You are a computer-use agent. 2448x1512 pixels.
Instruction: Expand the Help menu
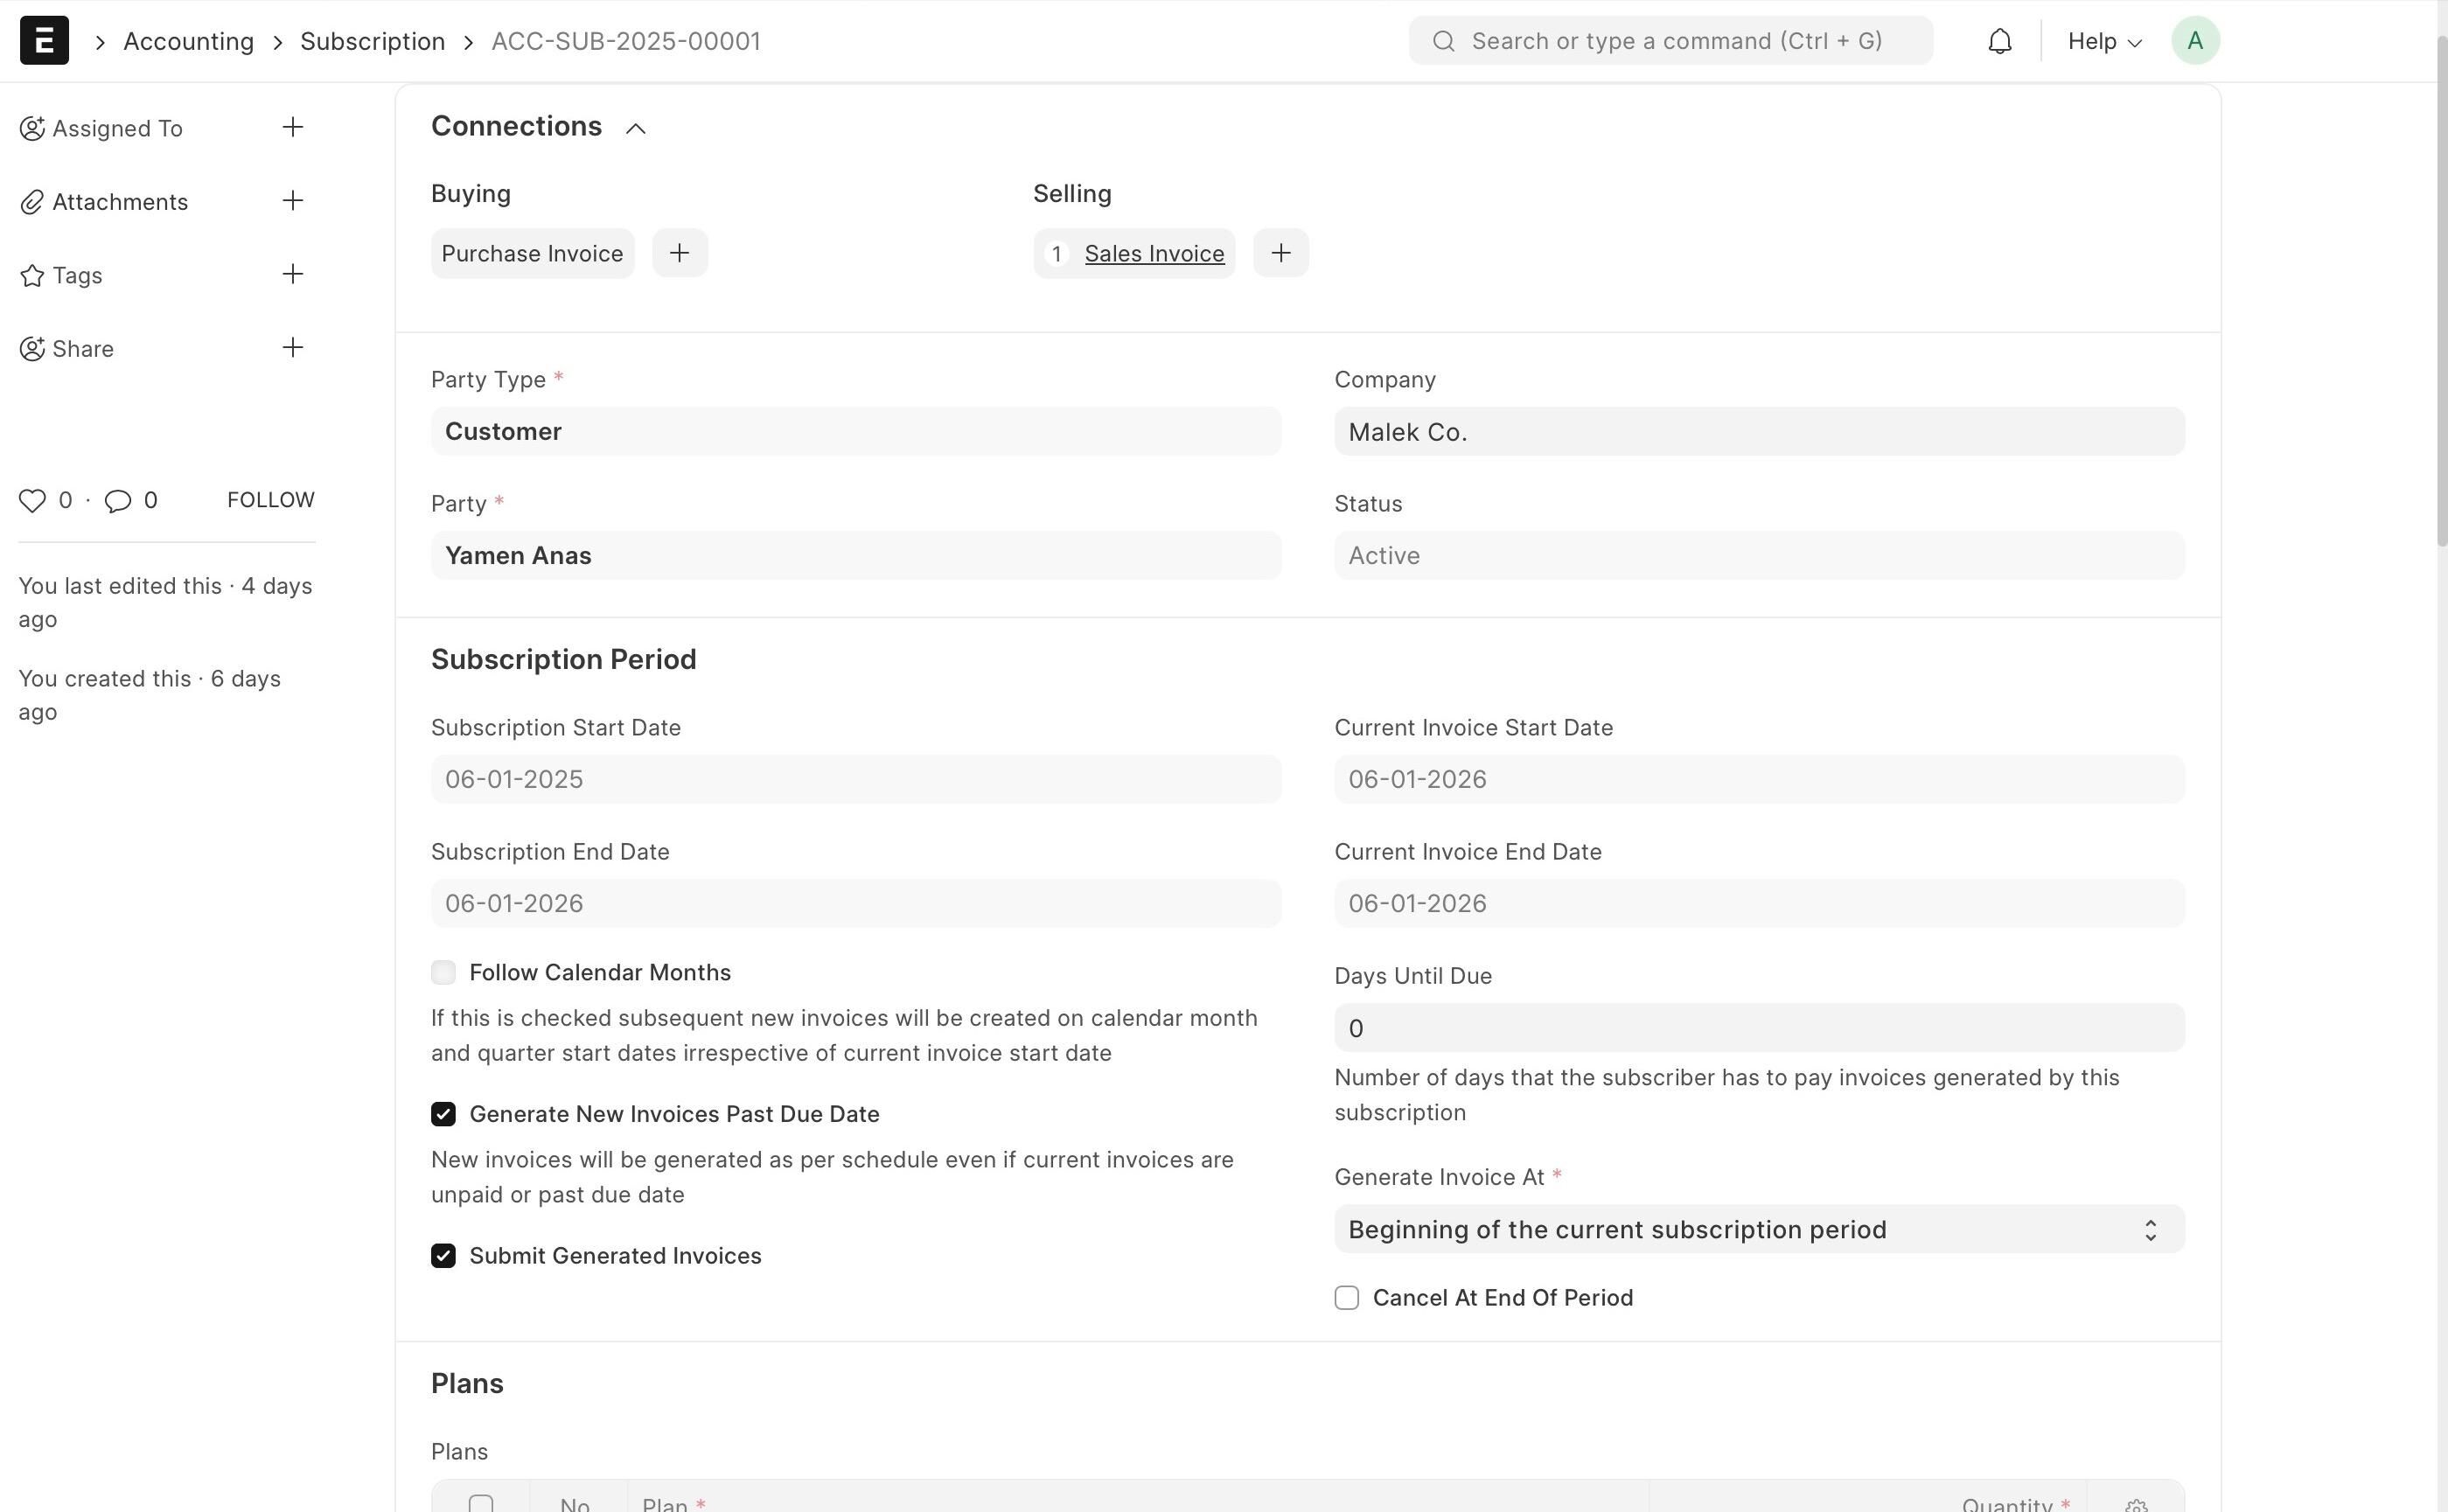[2104, 41]
